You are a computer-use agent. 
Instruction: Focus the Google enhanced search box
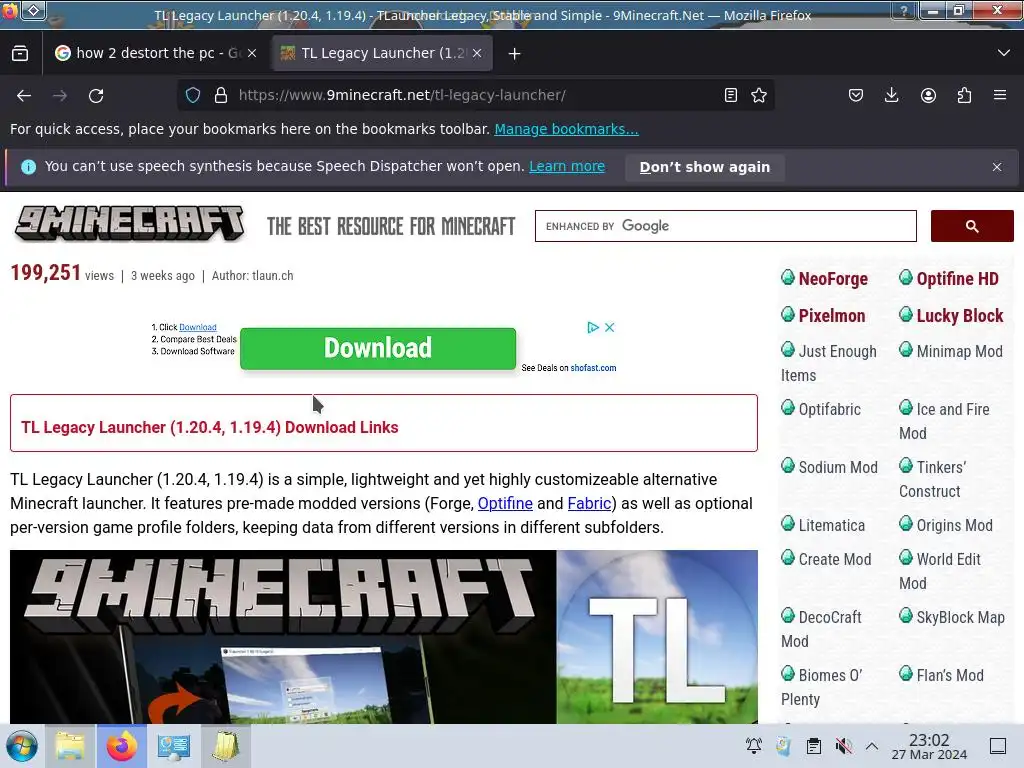(x=726, y=226)
